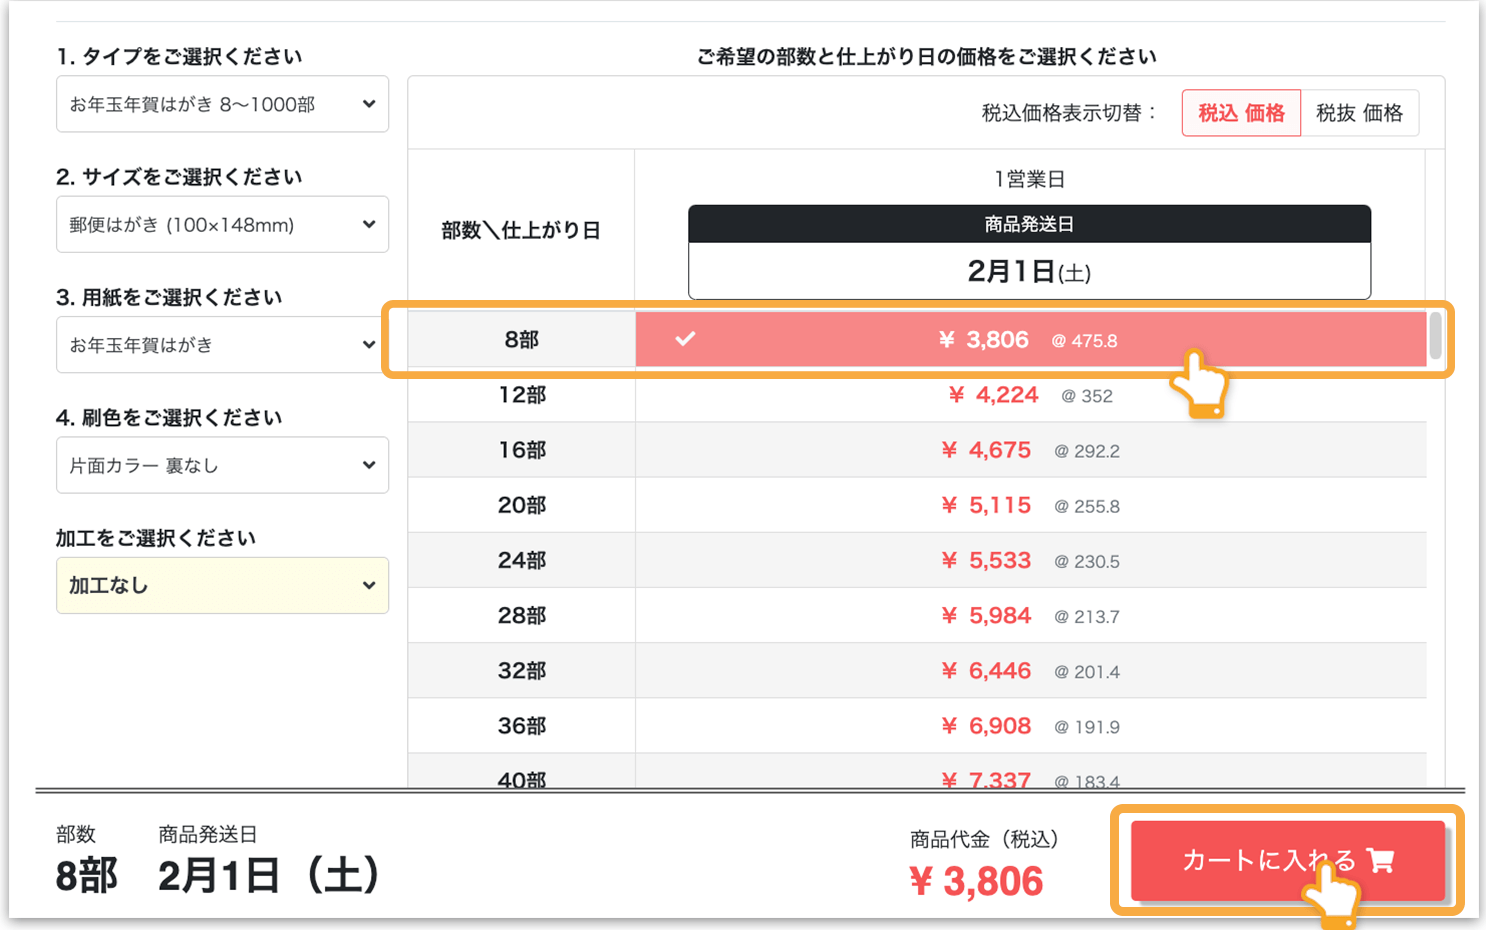Switch price display to 税込 価格
The width and height of the screenshot is (1486, 930).
pyautogui.click(x=1241, y=113)
